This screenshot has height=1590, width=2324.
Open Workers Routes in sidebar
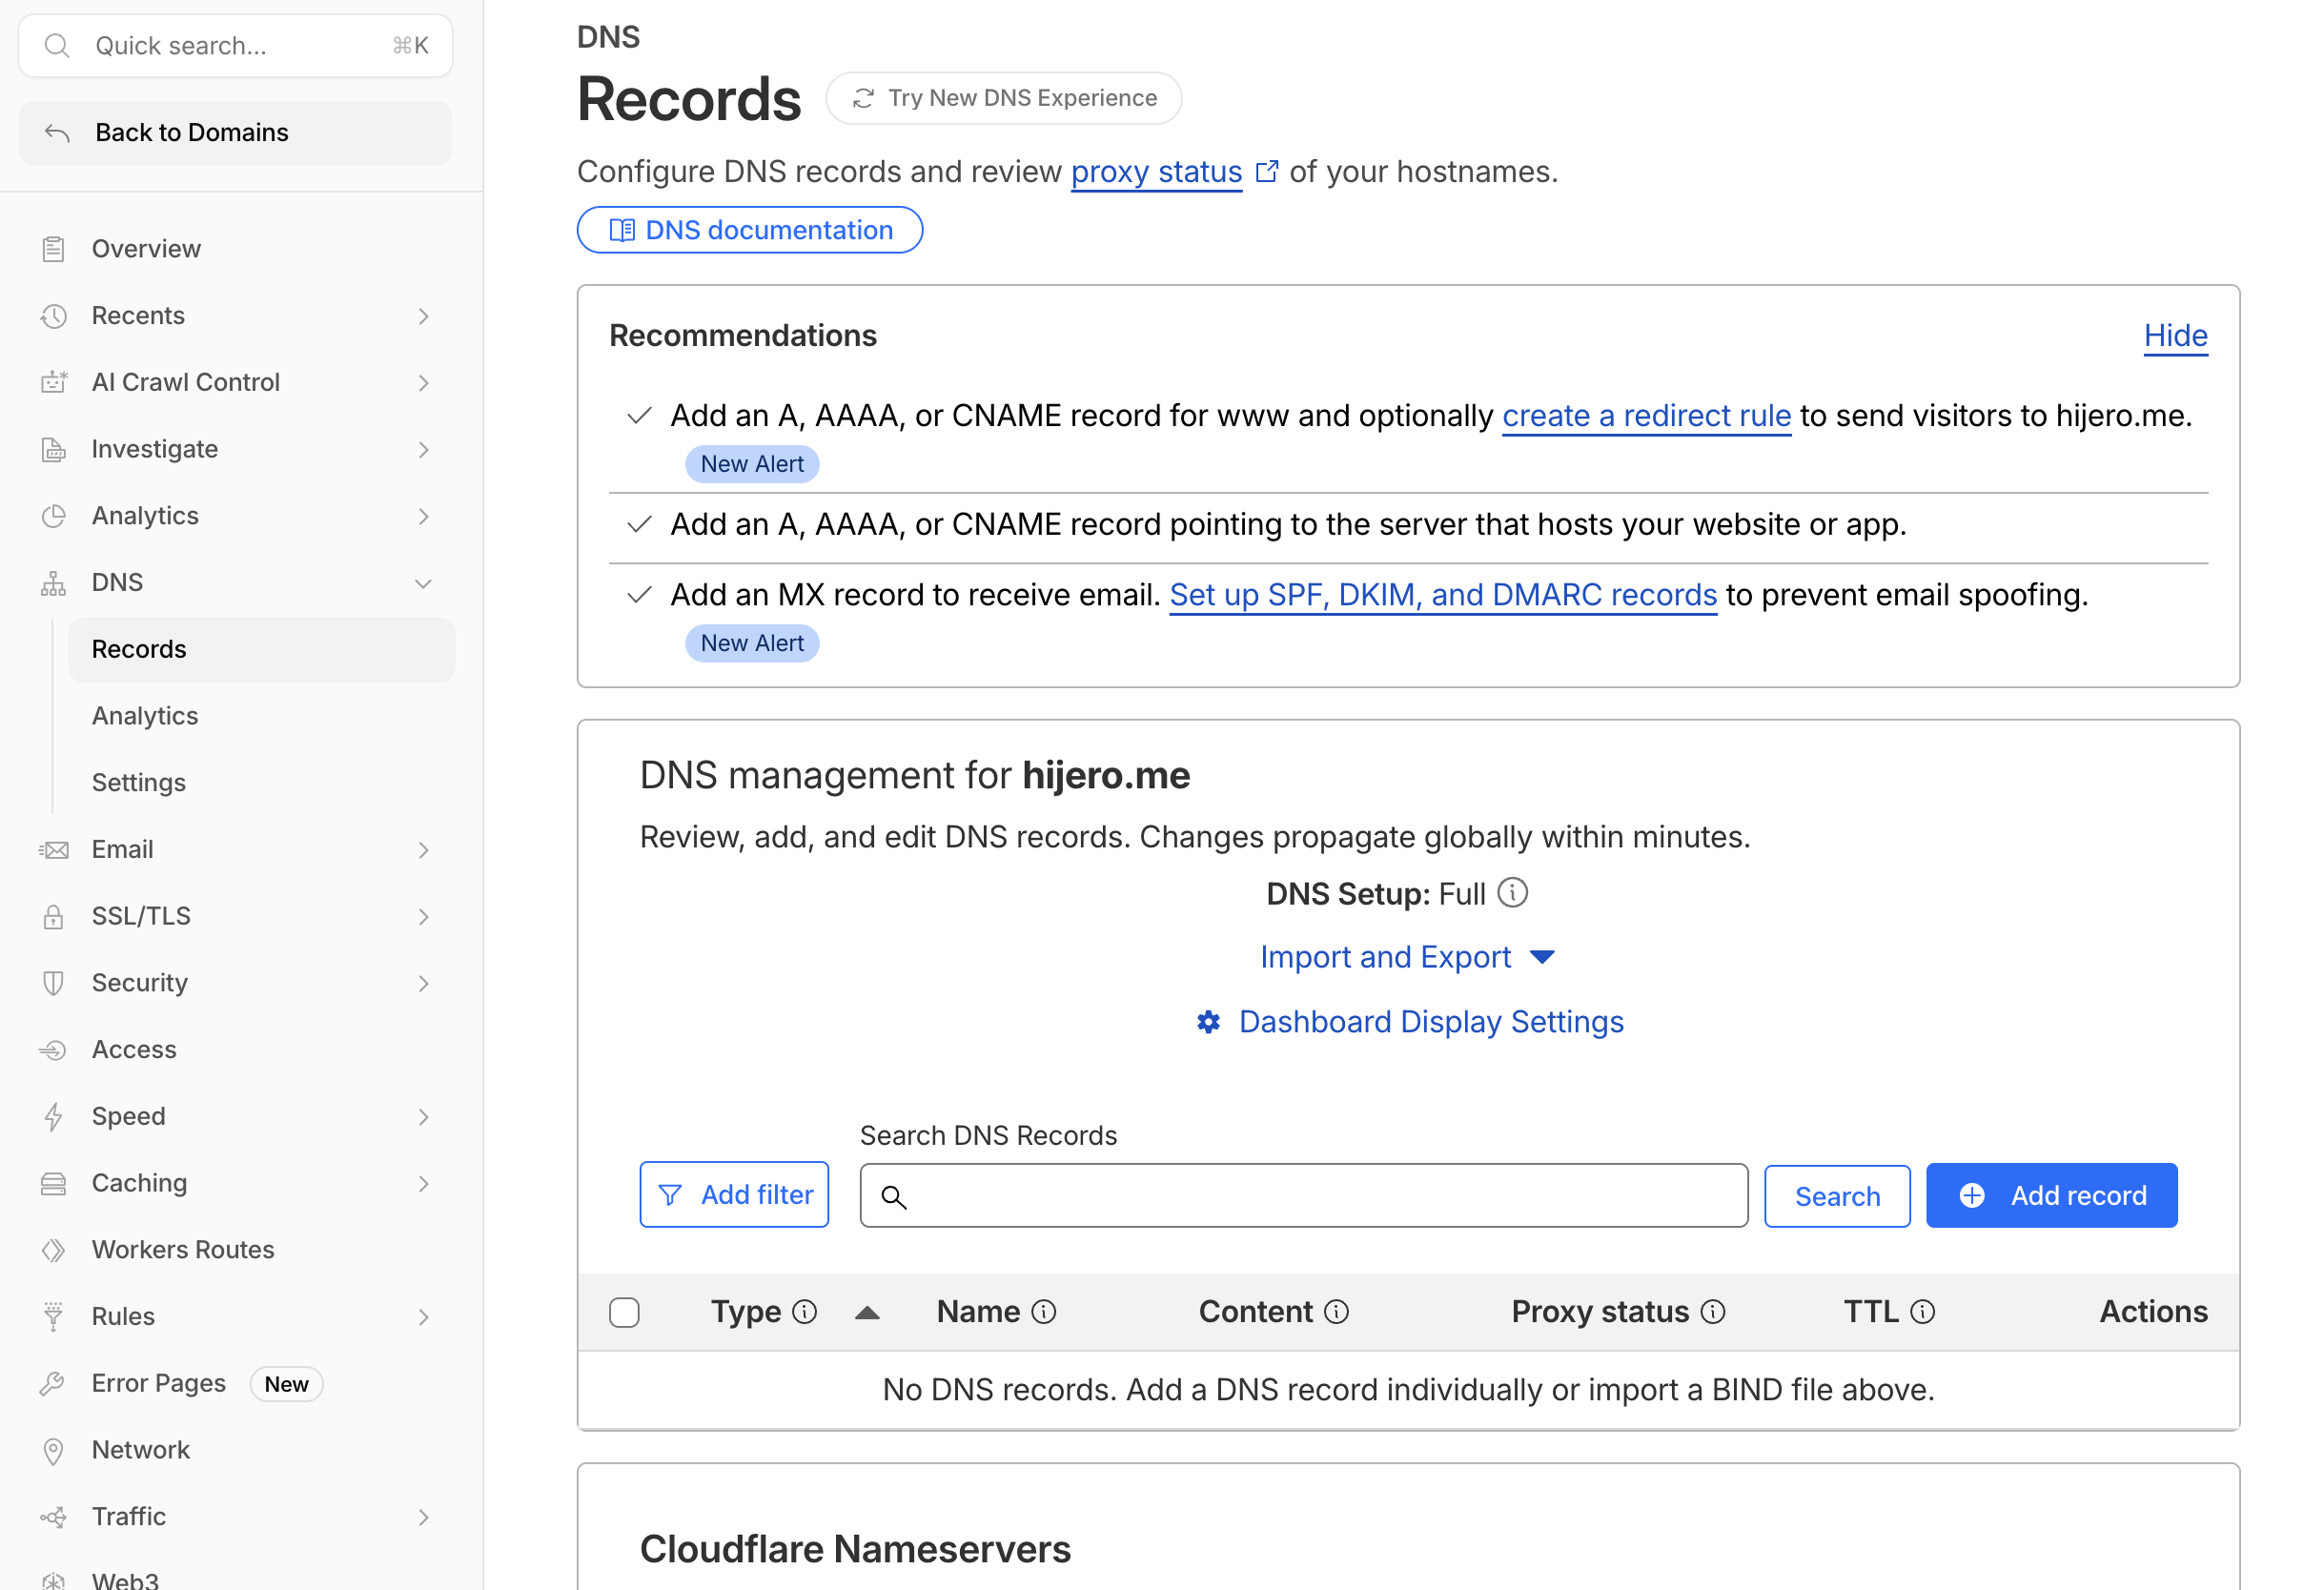183,1250
